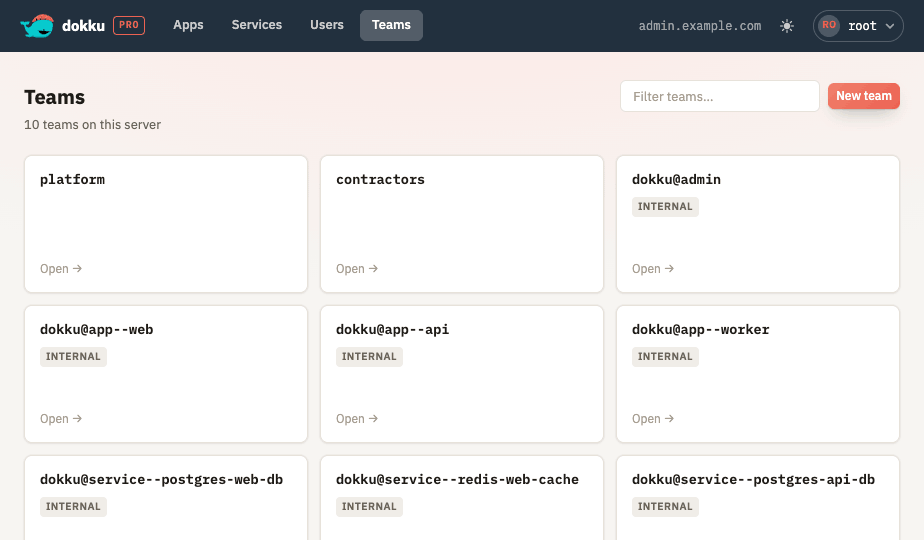Click INTERNAL badge on postgres-api-db card
Screen dimensions: 924x540
[x=665, y=506]
